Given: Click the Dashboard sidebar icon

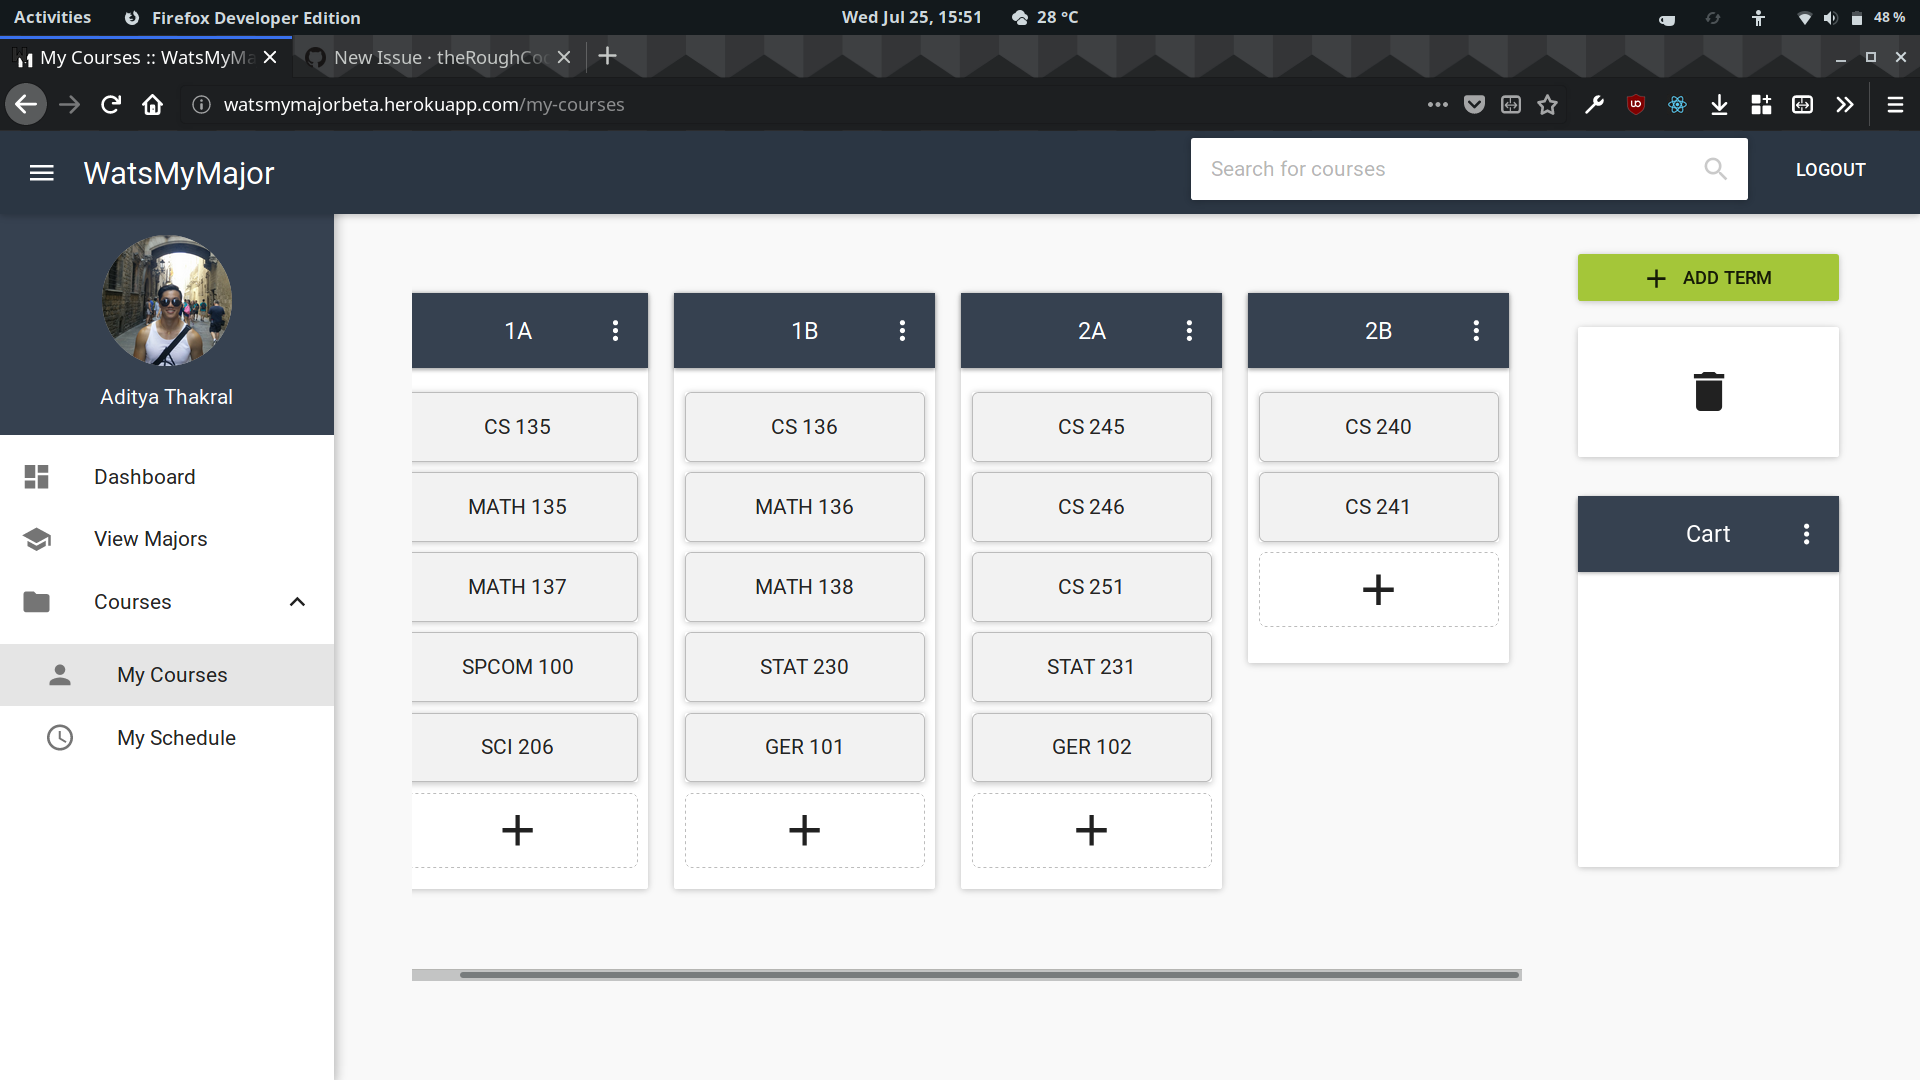Looking at the screenshot, I should (37, 477).
